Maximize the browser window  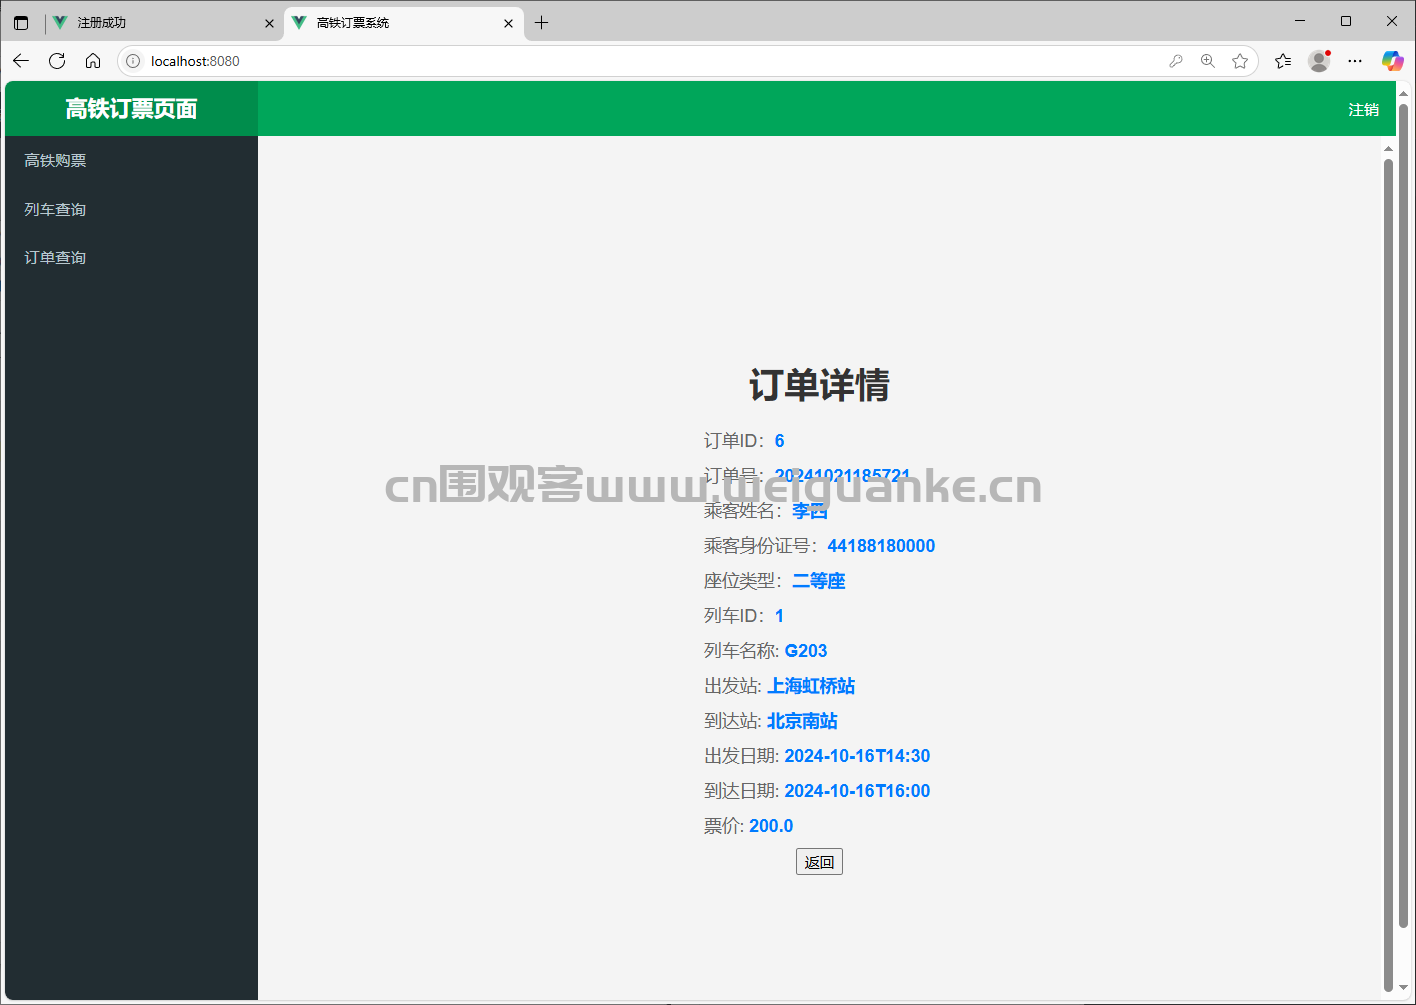[x=1346, y=21]
